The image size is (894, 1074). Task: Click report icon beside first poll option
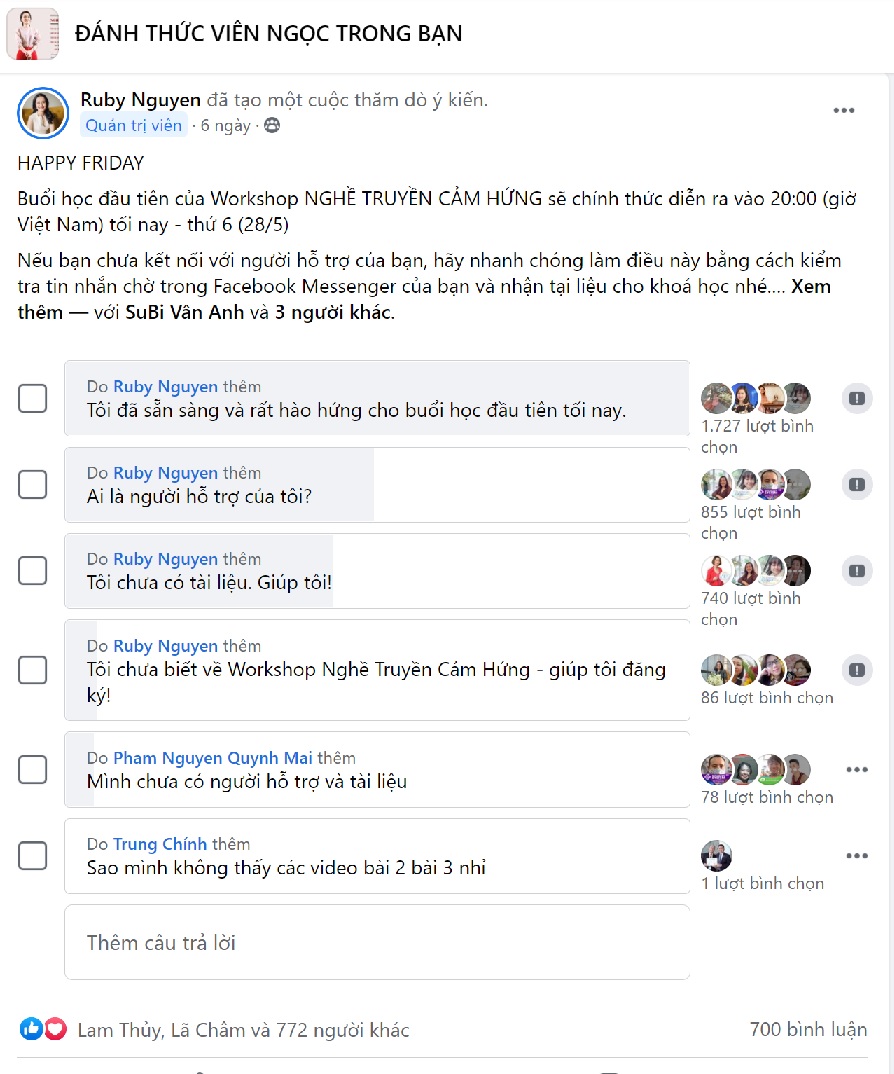pos(857,398)
